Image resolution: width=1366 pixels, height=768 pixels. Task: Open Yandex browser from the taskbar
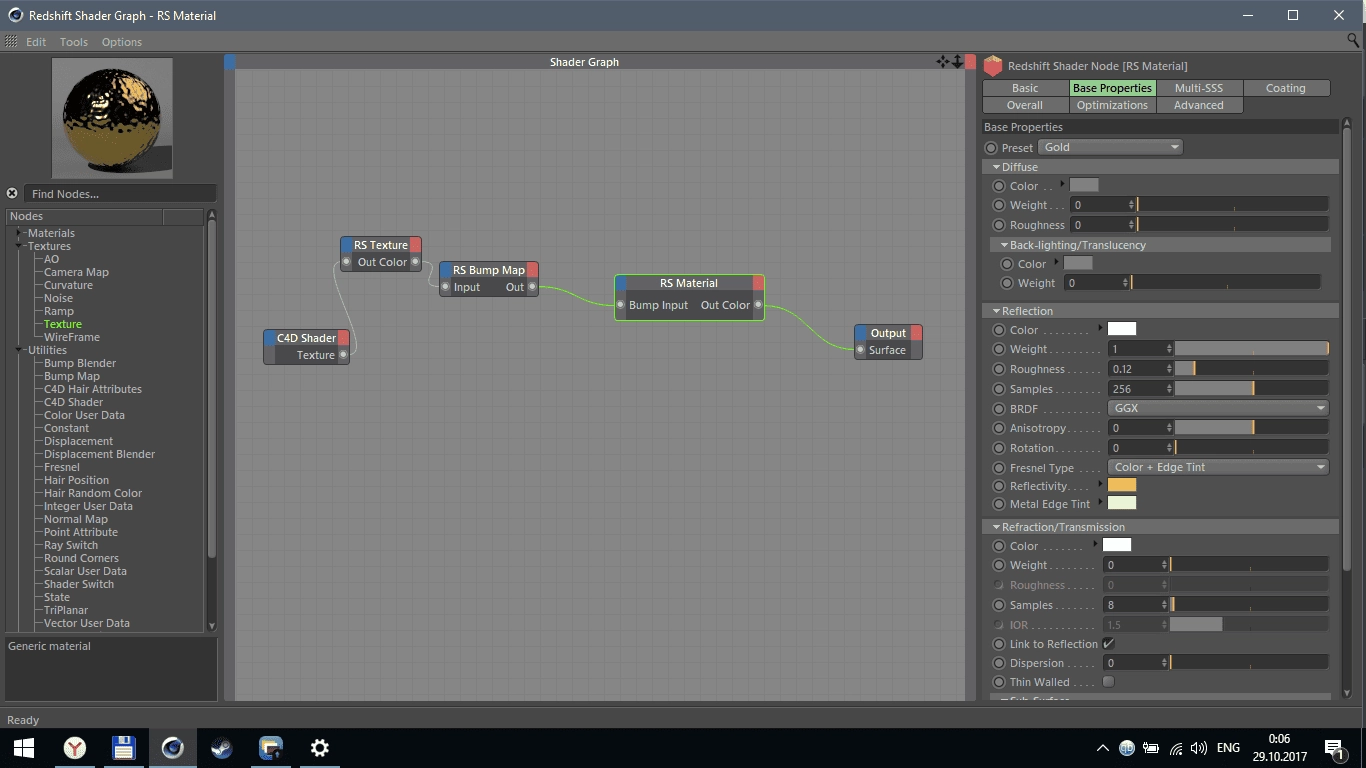[x=75, y=748]
